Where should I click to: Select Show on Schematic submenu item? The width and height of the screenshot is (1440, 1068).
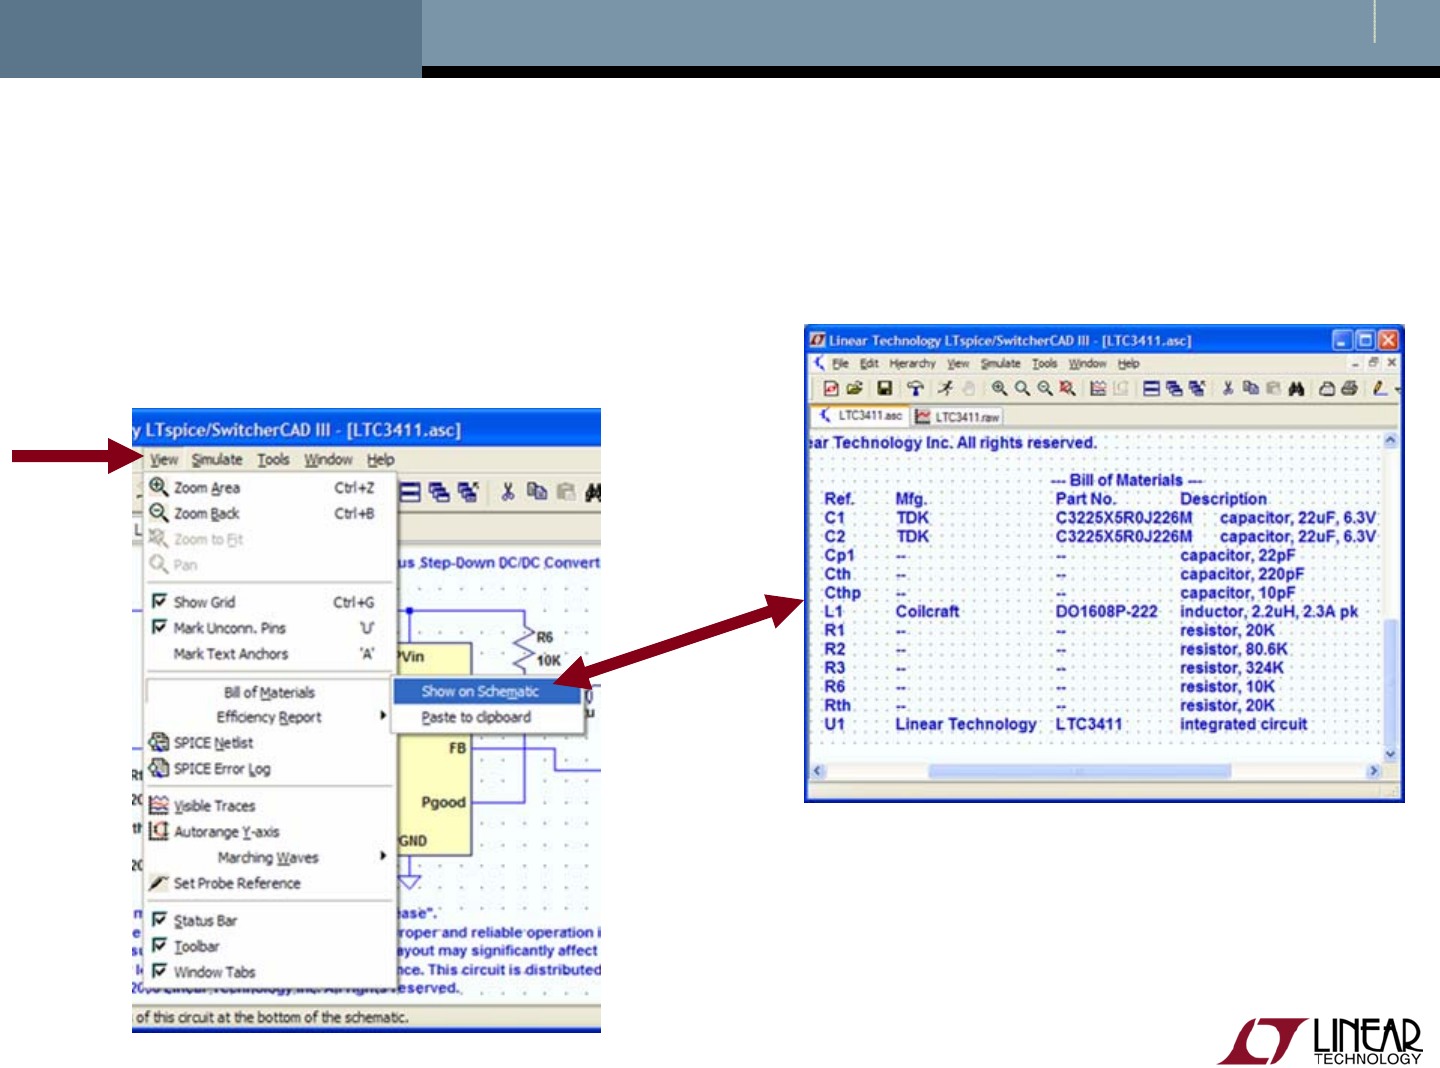point(487,691)
